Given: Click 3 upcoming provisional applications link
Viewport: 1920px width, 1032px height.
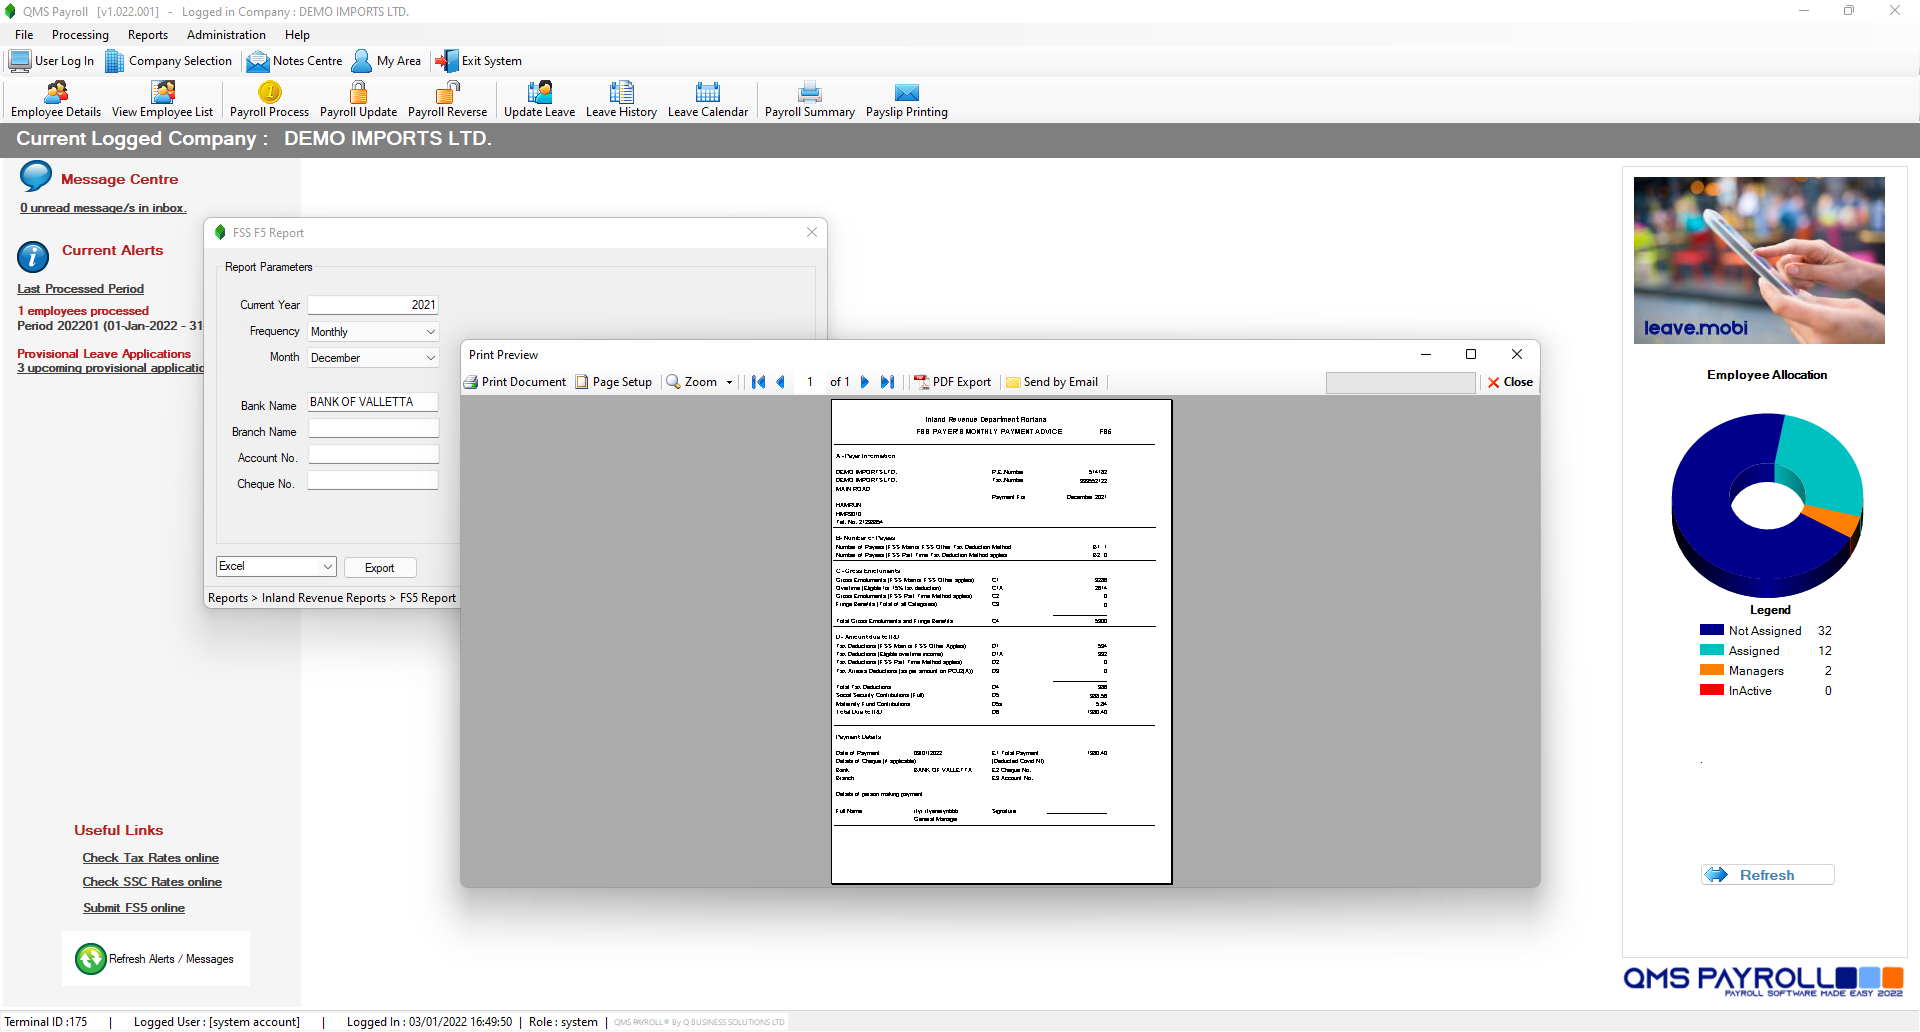Looking at the screenshot, I should point(110,368).
